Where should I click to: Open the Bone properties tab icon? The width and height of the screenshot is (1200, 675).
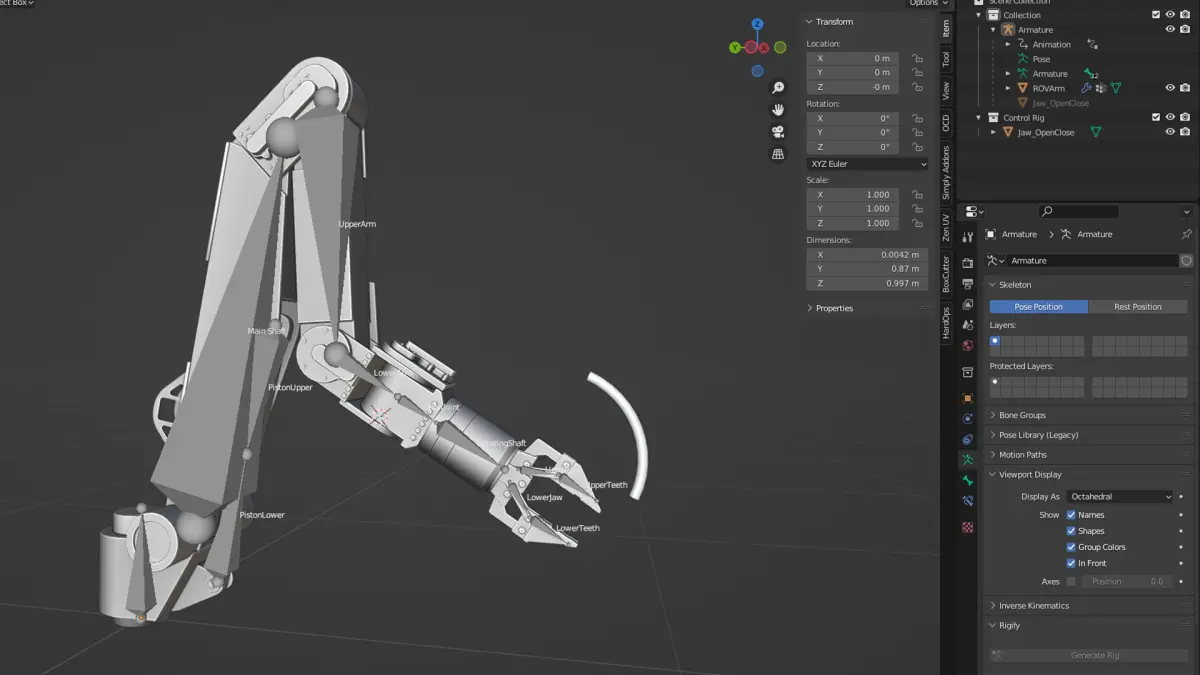click(967, 481)
